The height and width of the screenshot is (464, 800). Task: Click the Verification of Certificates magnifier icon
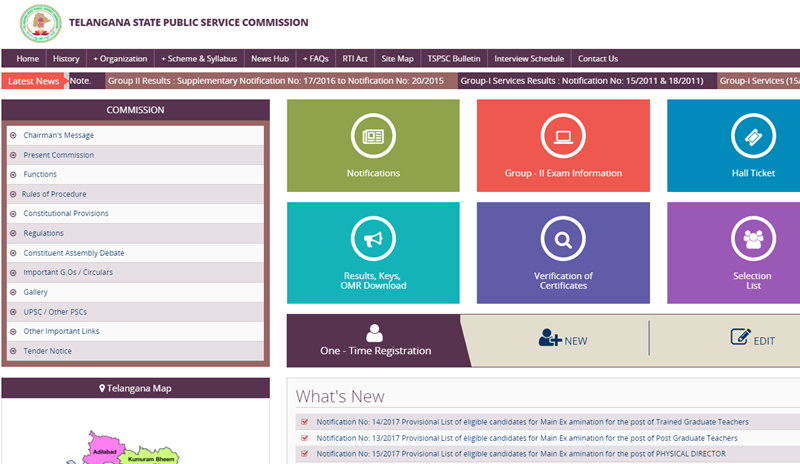click(563, 239)
